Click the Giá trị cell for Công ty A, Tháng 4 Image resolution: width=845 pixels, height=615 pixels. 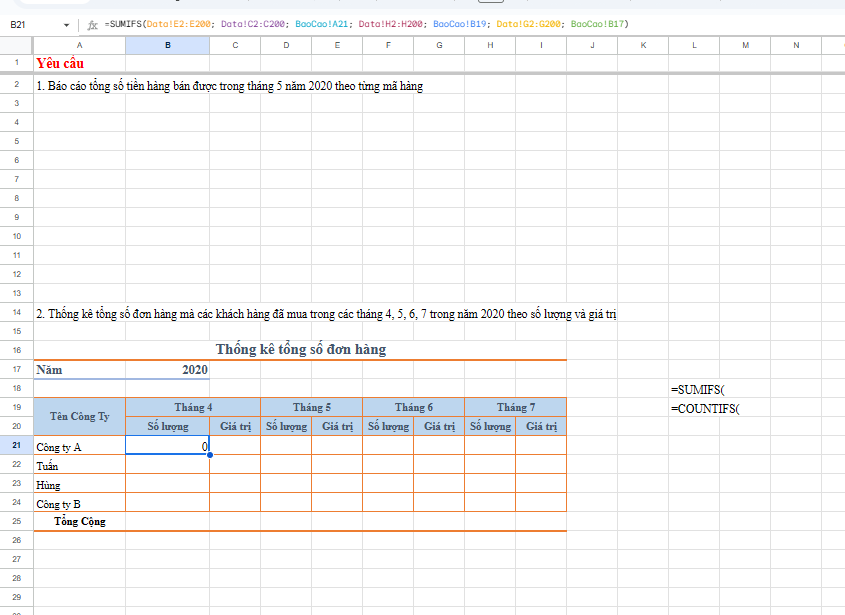coord(235,446)
